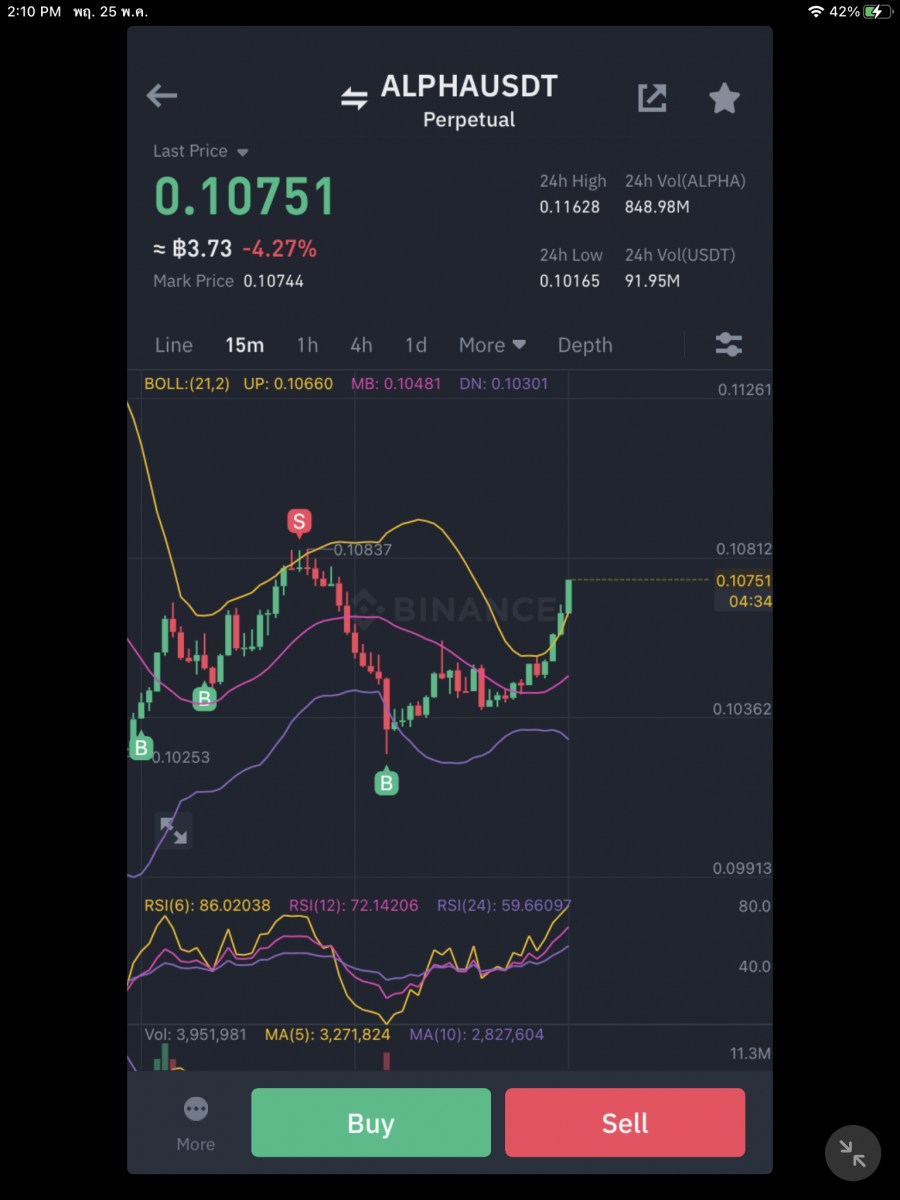Tap the Vol: 3,951,981 label
900x1200 pixels.
pyautogui.click(x=195, y=1034)
